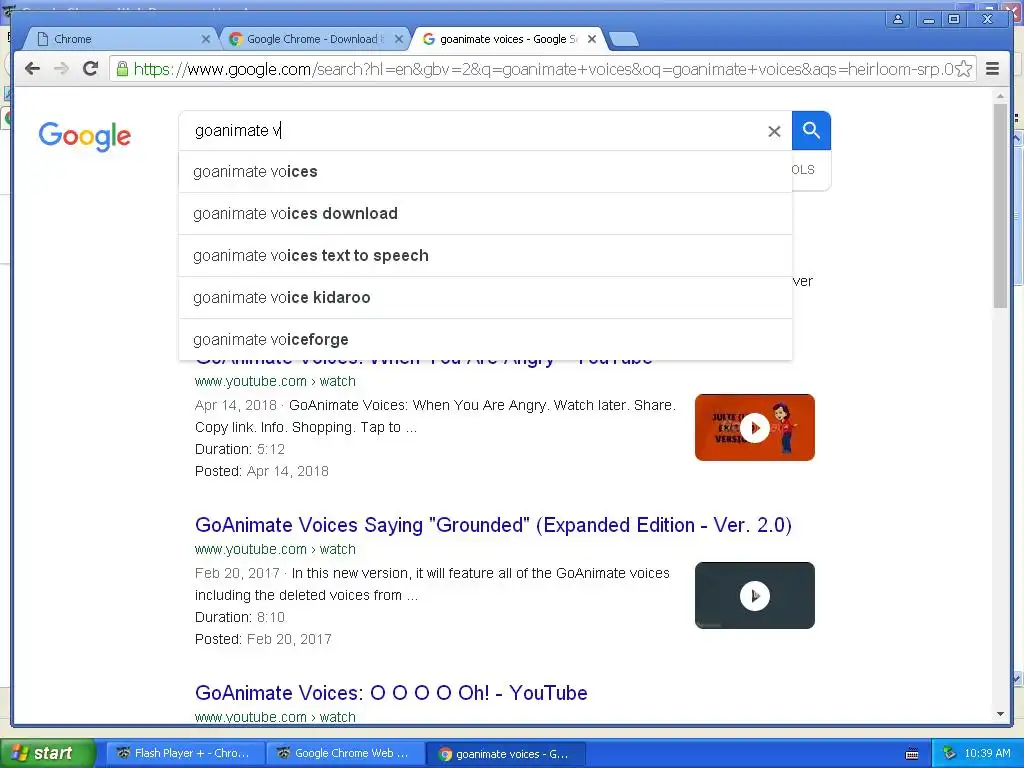The width and height of the screenshot is (1024, 768).
Task: Clear the search box with the X
Action: tap(775, 131)
